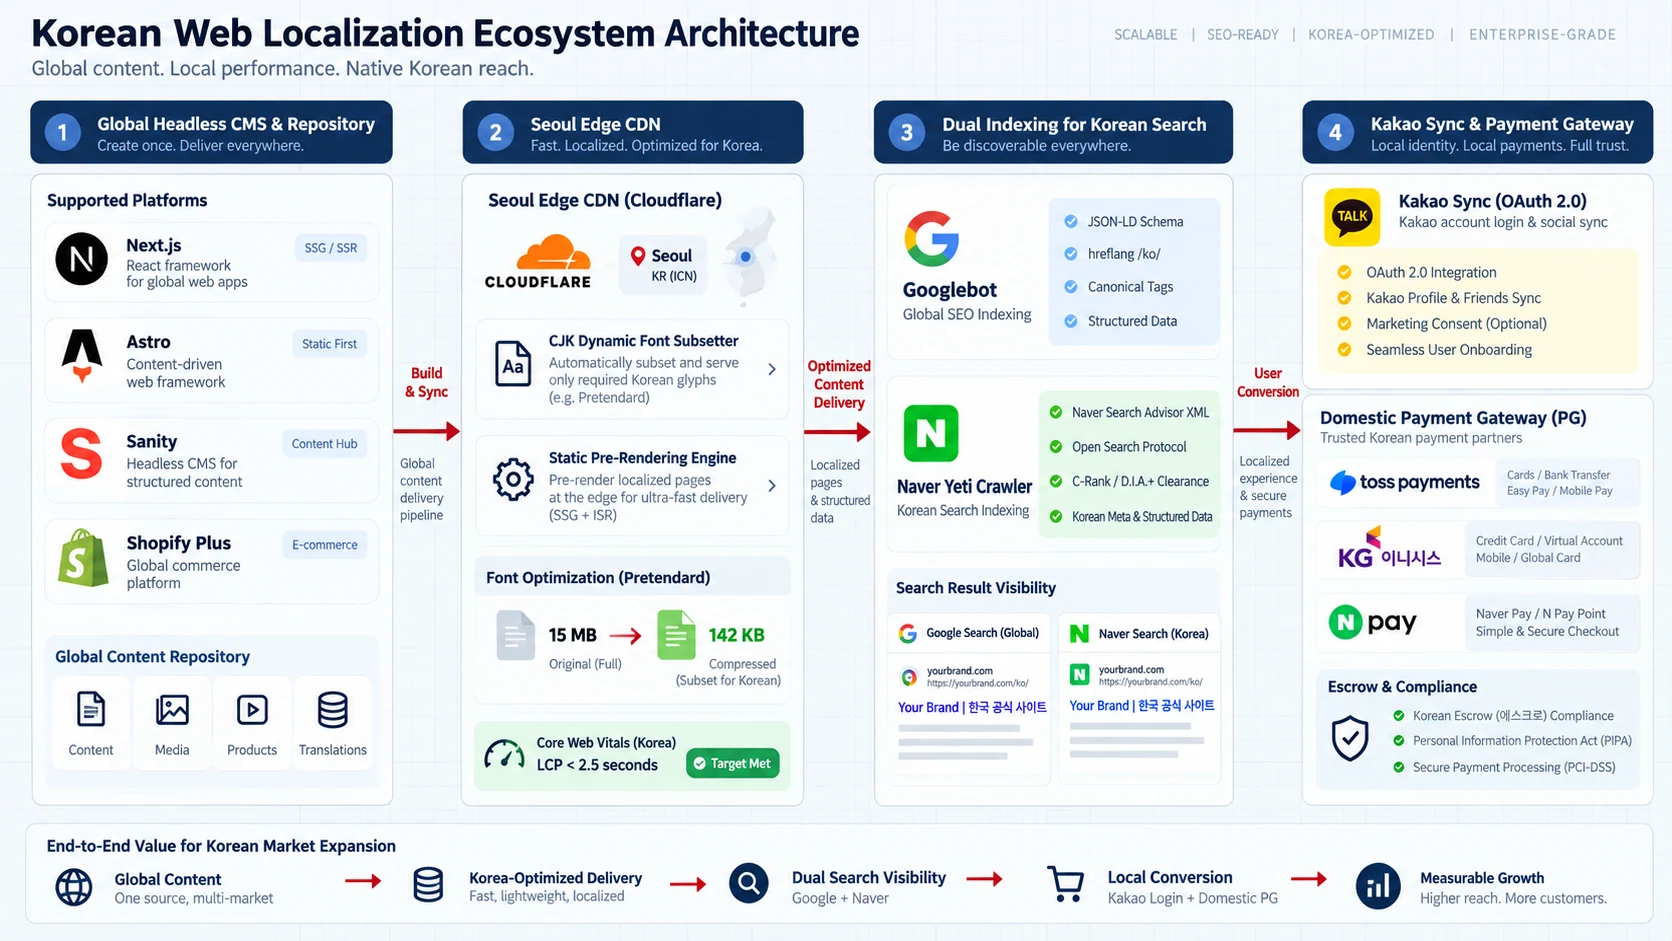Select the Local Conversion shopping cart icon
This screenshot has width=1672, height=941.
[x=1065, y=884]
